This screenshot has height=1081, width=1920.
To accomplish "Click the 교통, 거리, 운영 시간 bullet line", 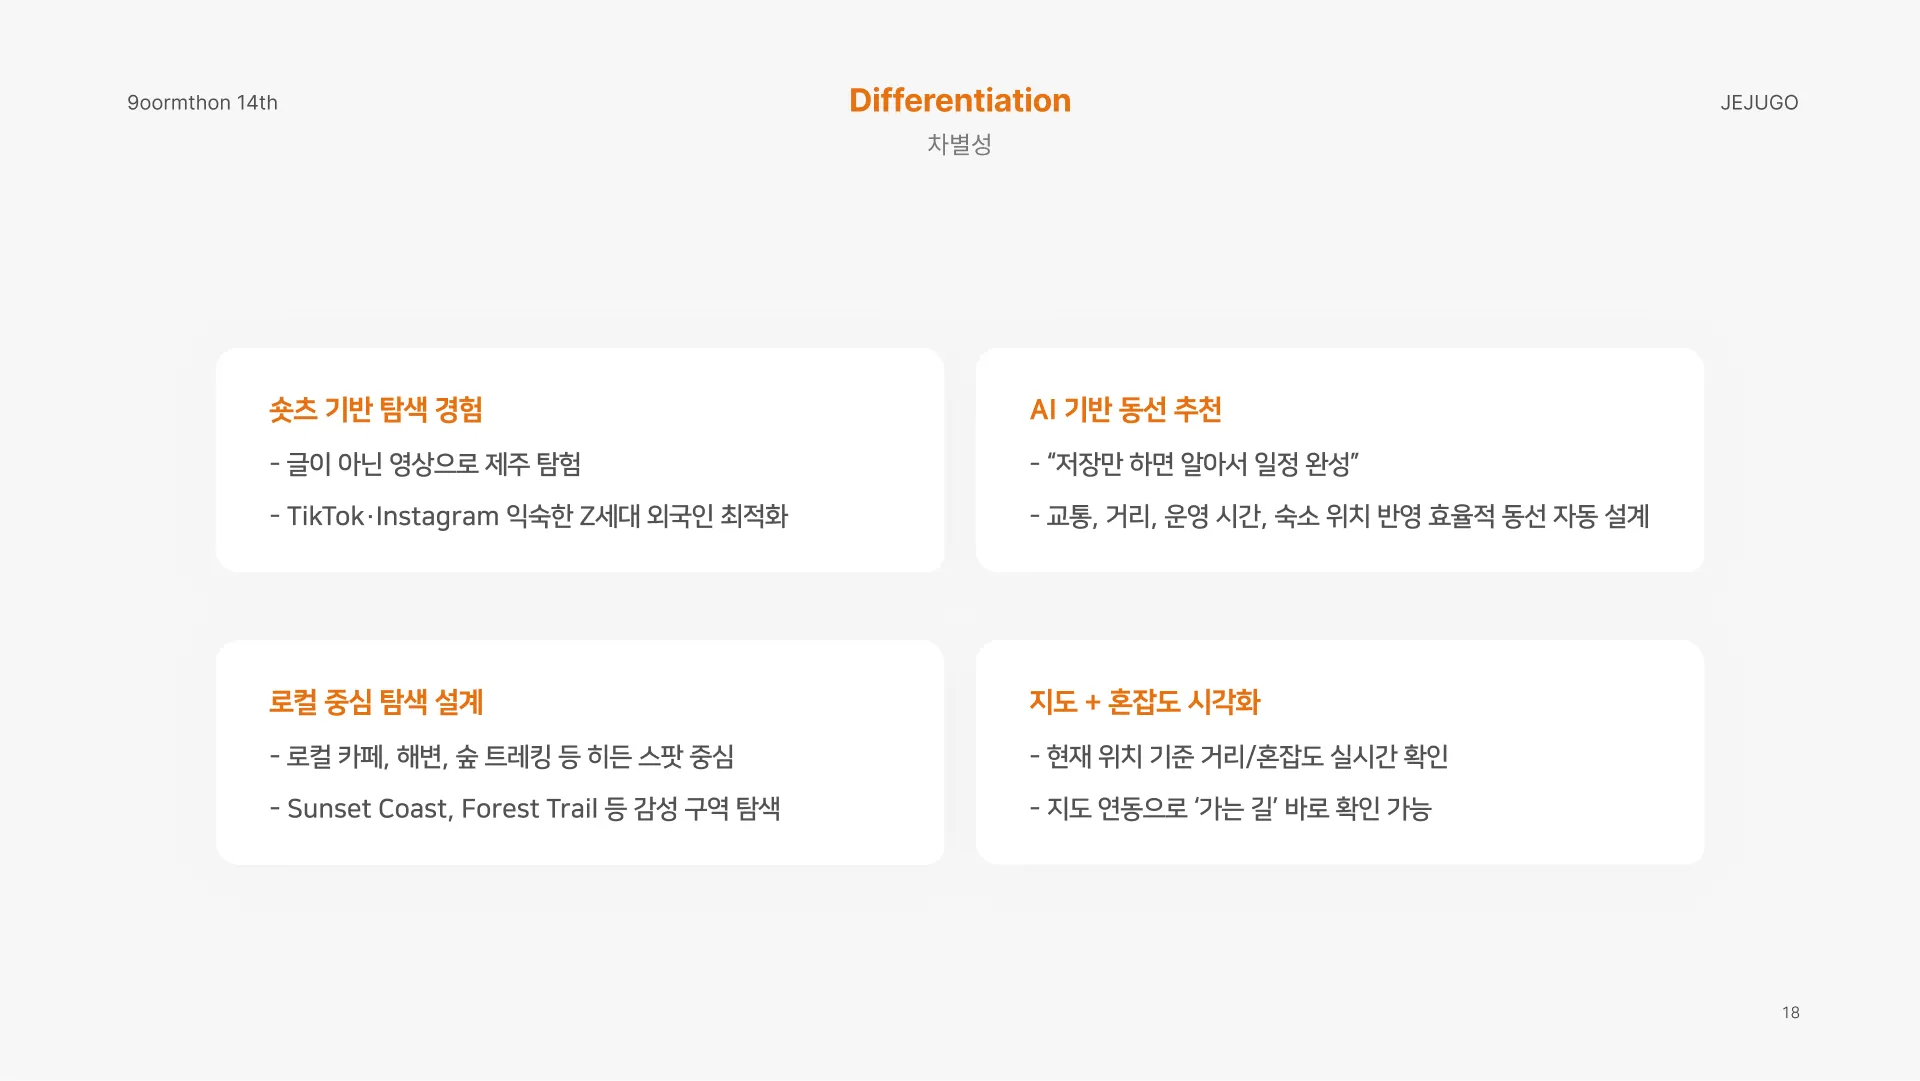I will pyautogui.click(x=1339, y=516).
